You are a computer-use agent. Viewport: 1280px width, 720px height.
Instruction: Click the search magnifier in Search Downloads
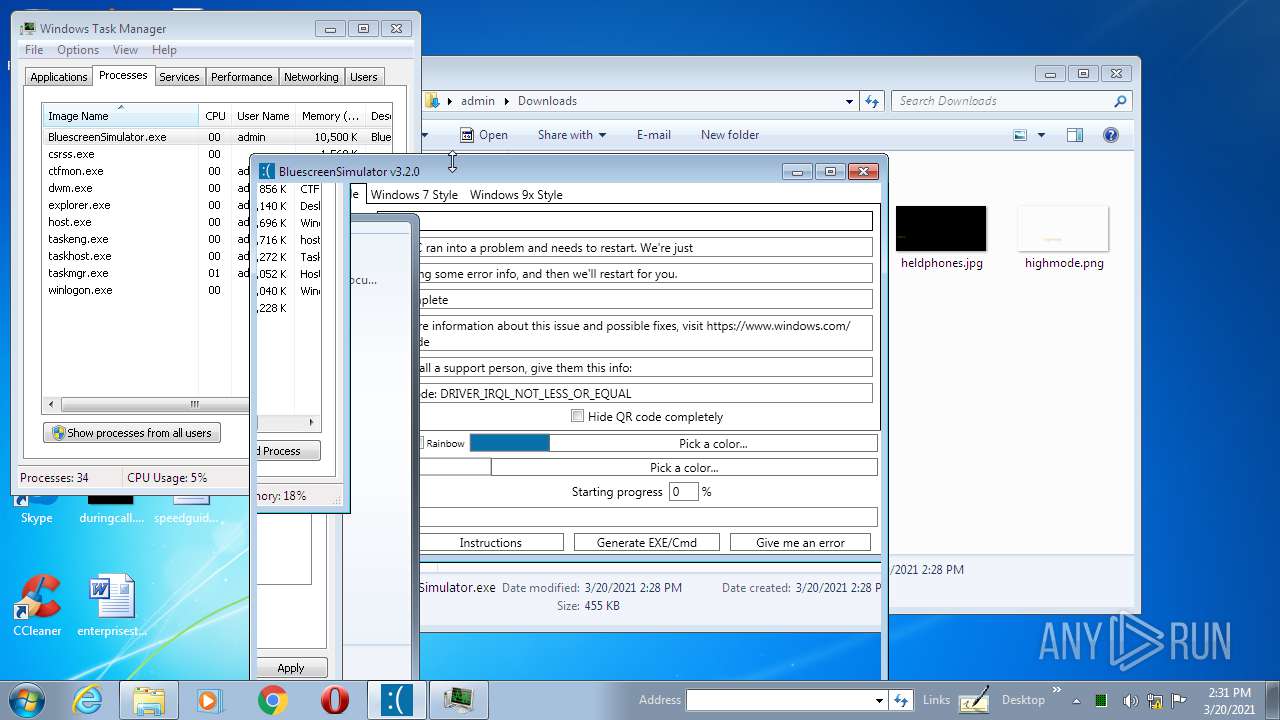pos(1120,101)
